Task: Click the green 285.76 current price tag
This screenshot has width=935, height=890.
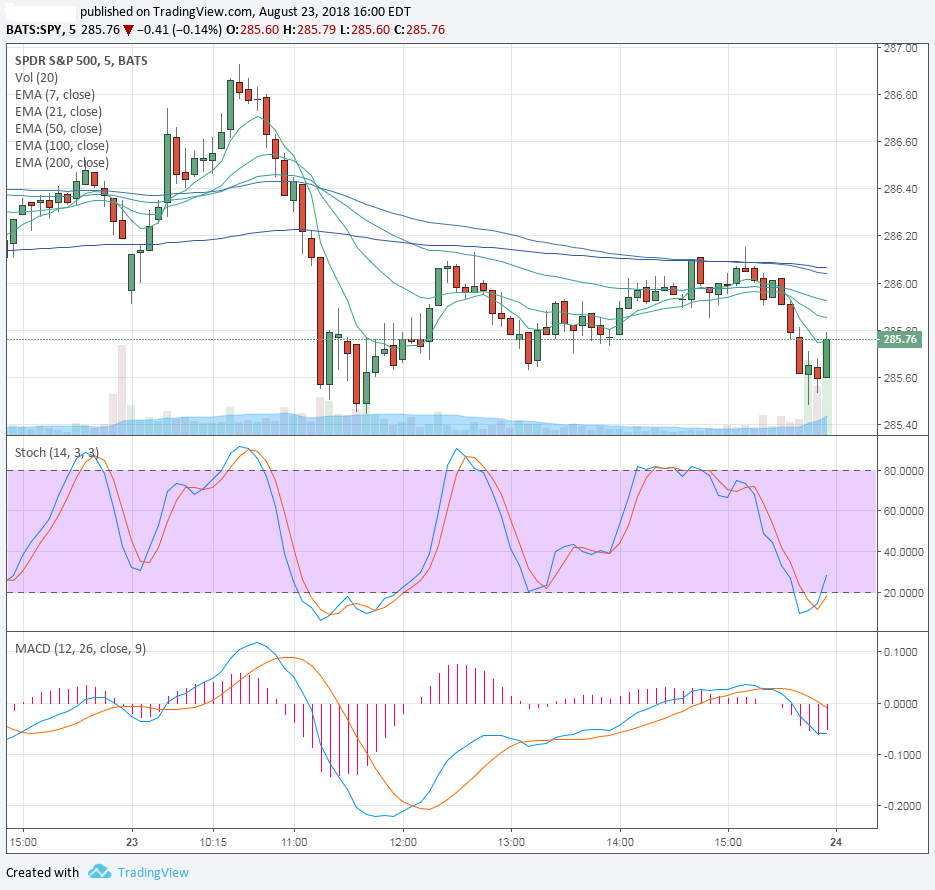Action: pos(900,339)
